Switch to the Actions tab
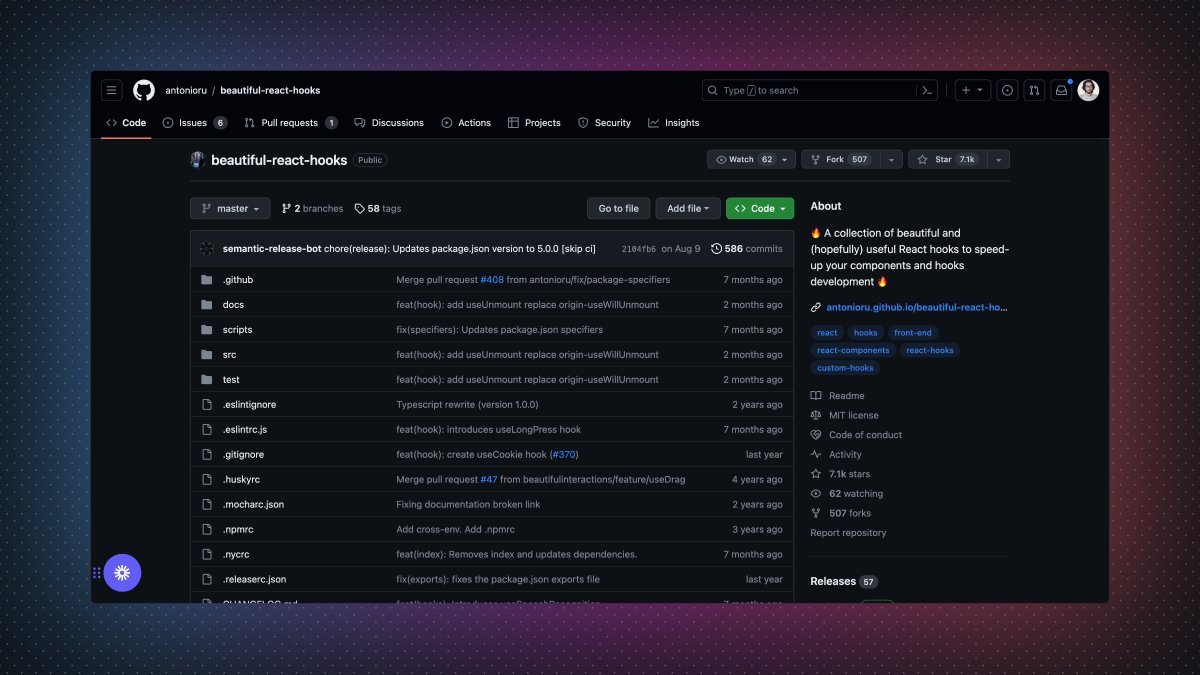1200x675 pixels. 466,122
